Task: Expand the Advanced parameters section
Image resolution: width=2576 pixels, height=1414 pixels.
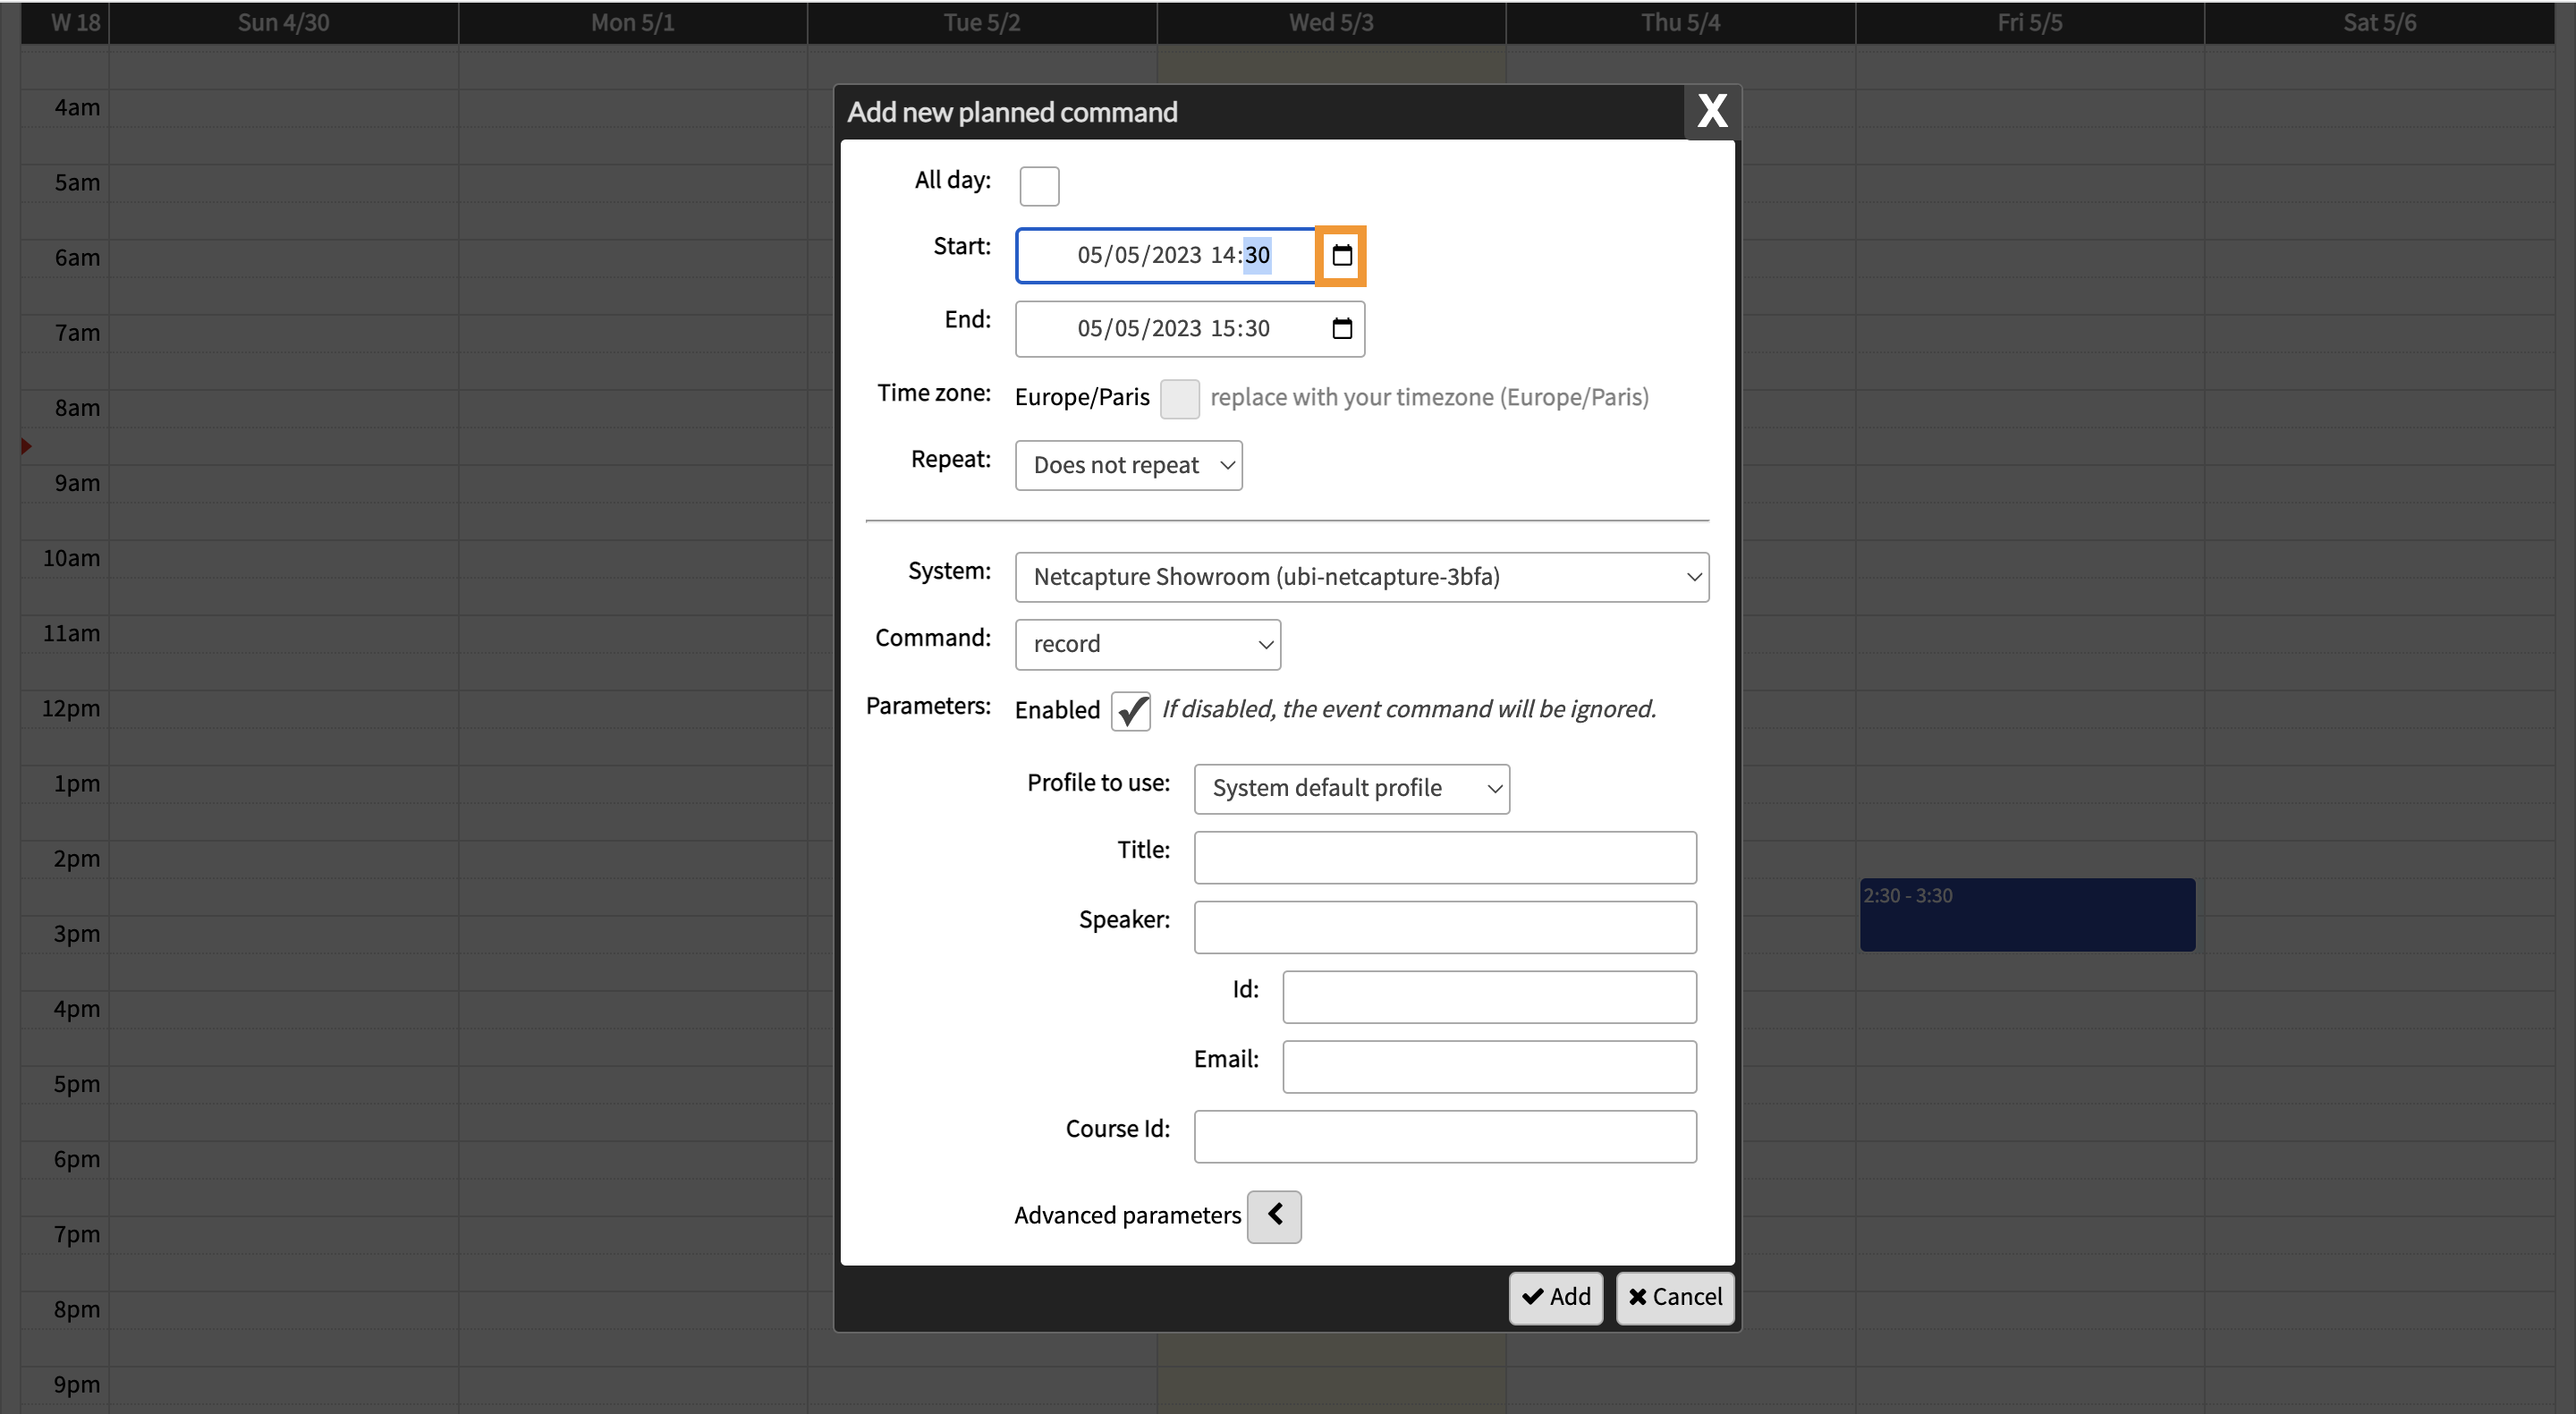Action: coord(1273,1216)
